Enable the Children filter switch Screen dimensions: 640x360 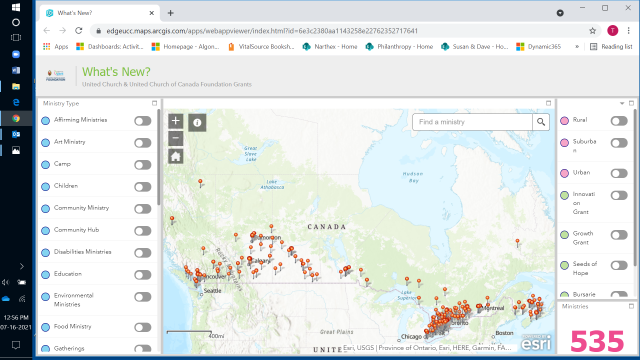click(142, 187)
